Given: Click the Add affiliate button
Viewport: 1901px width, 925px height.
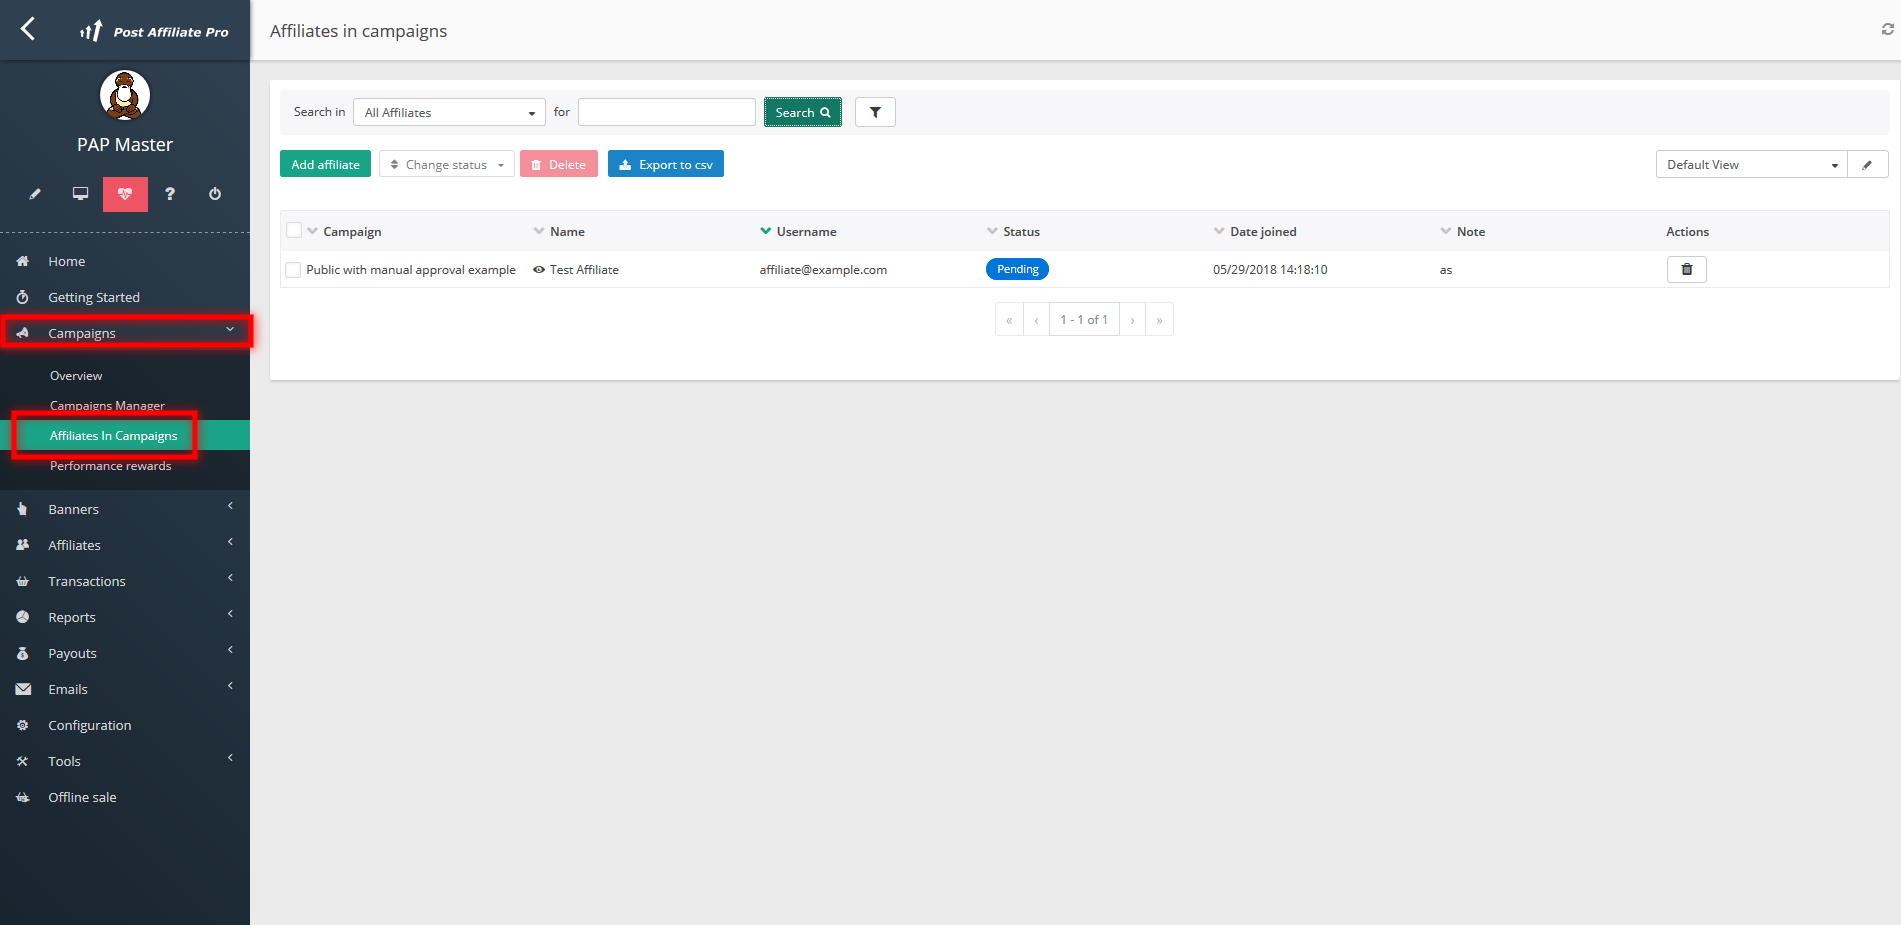Looking at the screenshot, I should (325, 164).
